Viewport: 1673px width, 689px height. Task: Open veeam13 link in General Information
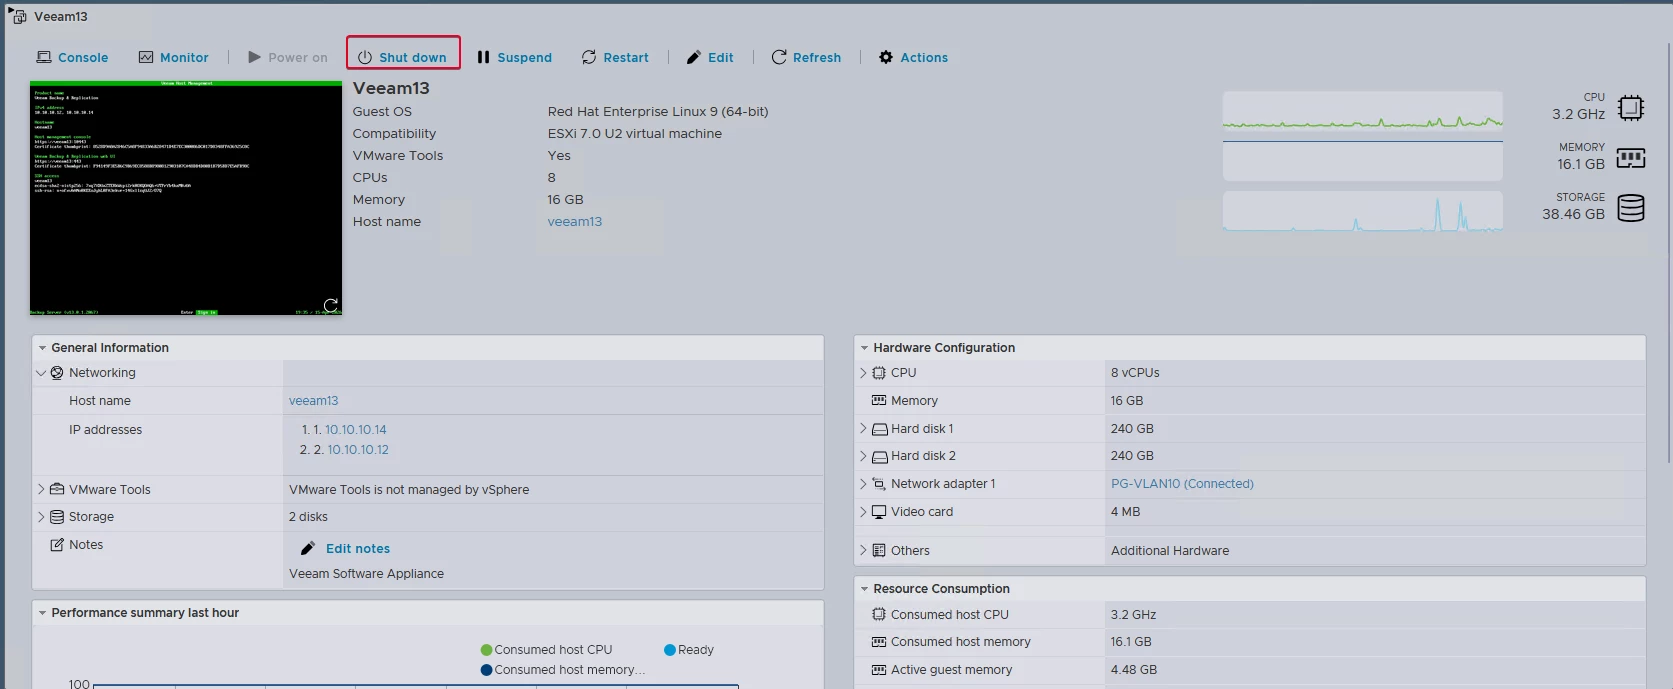pos(313,401)
